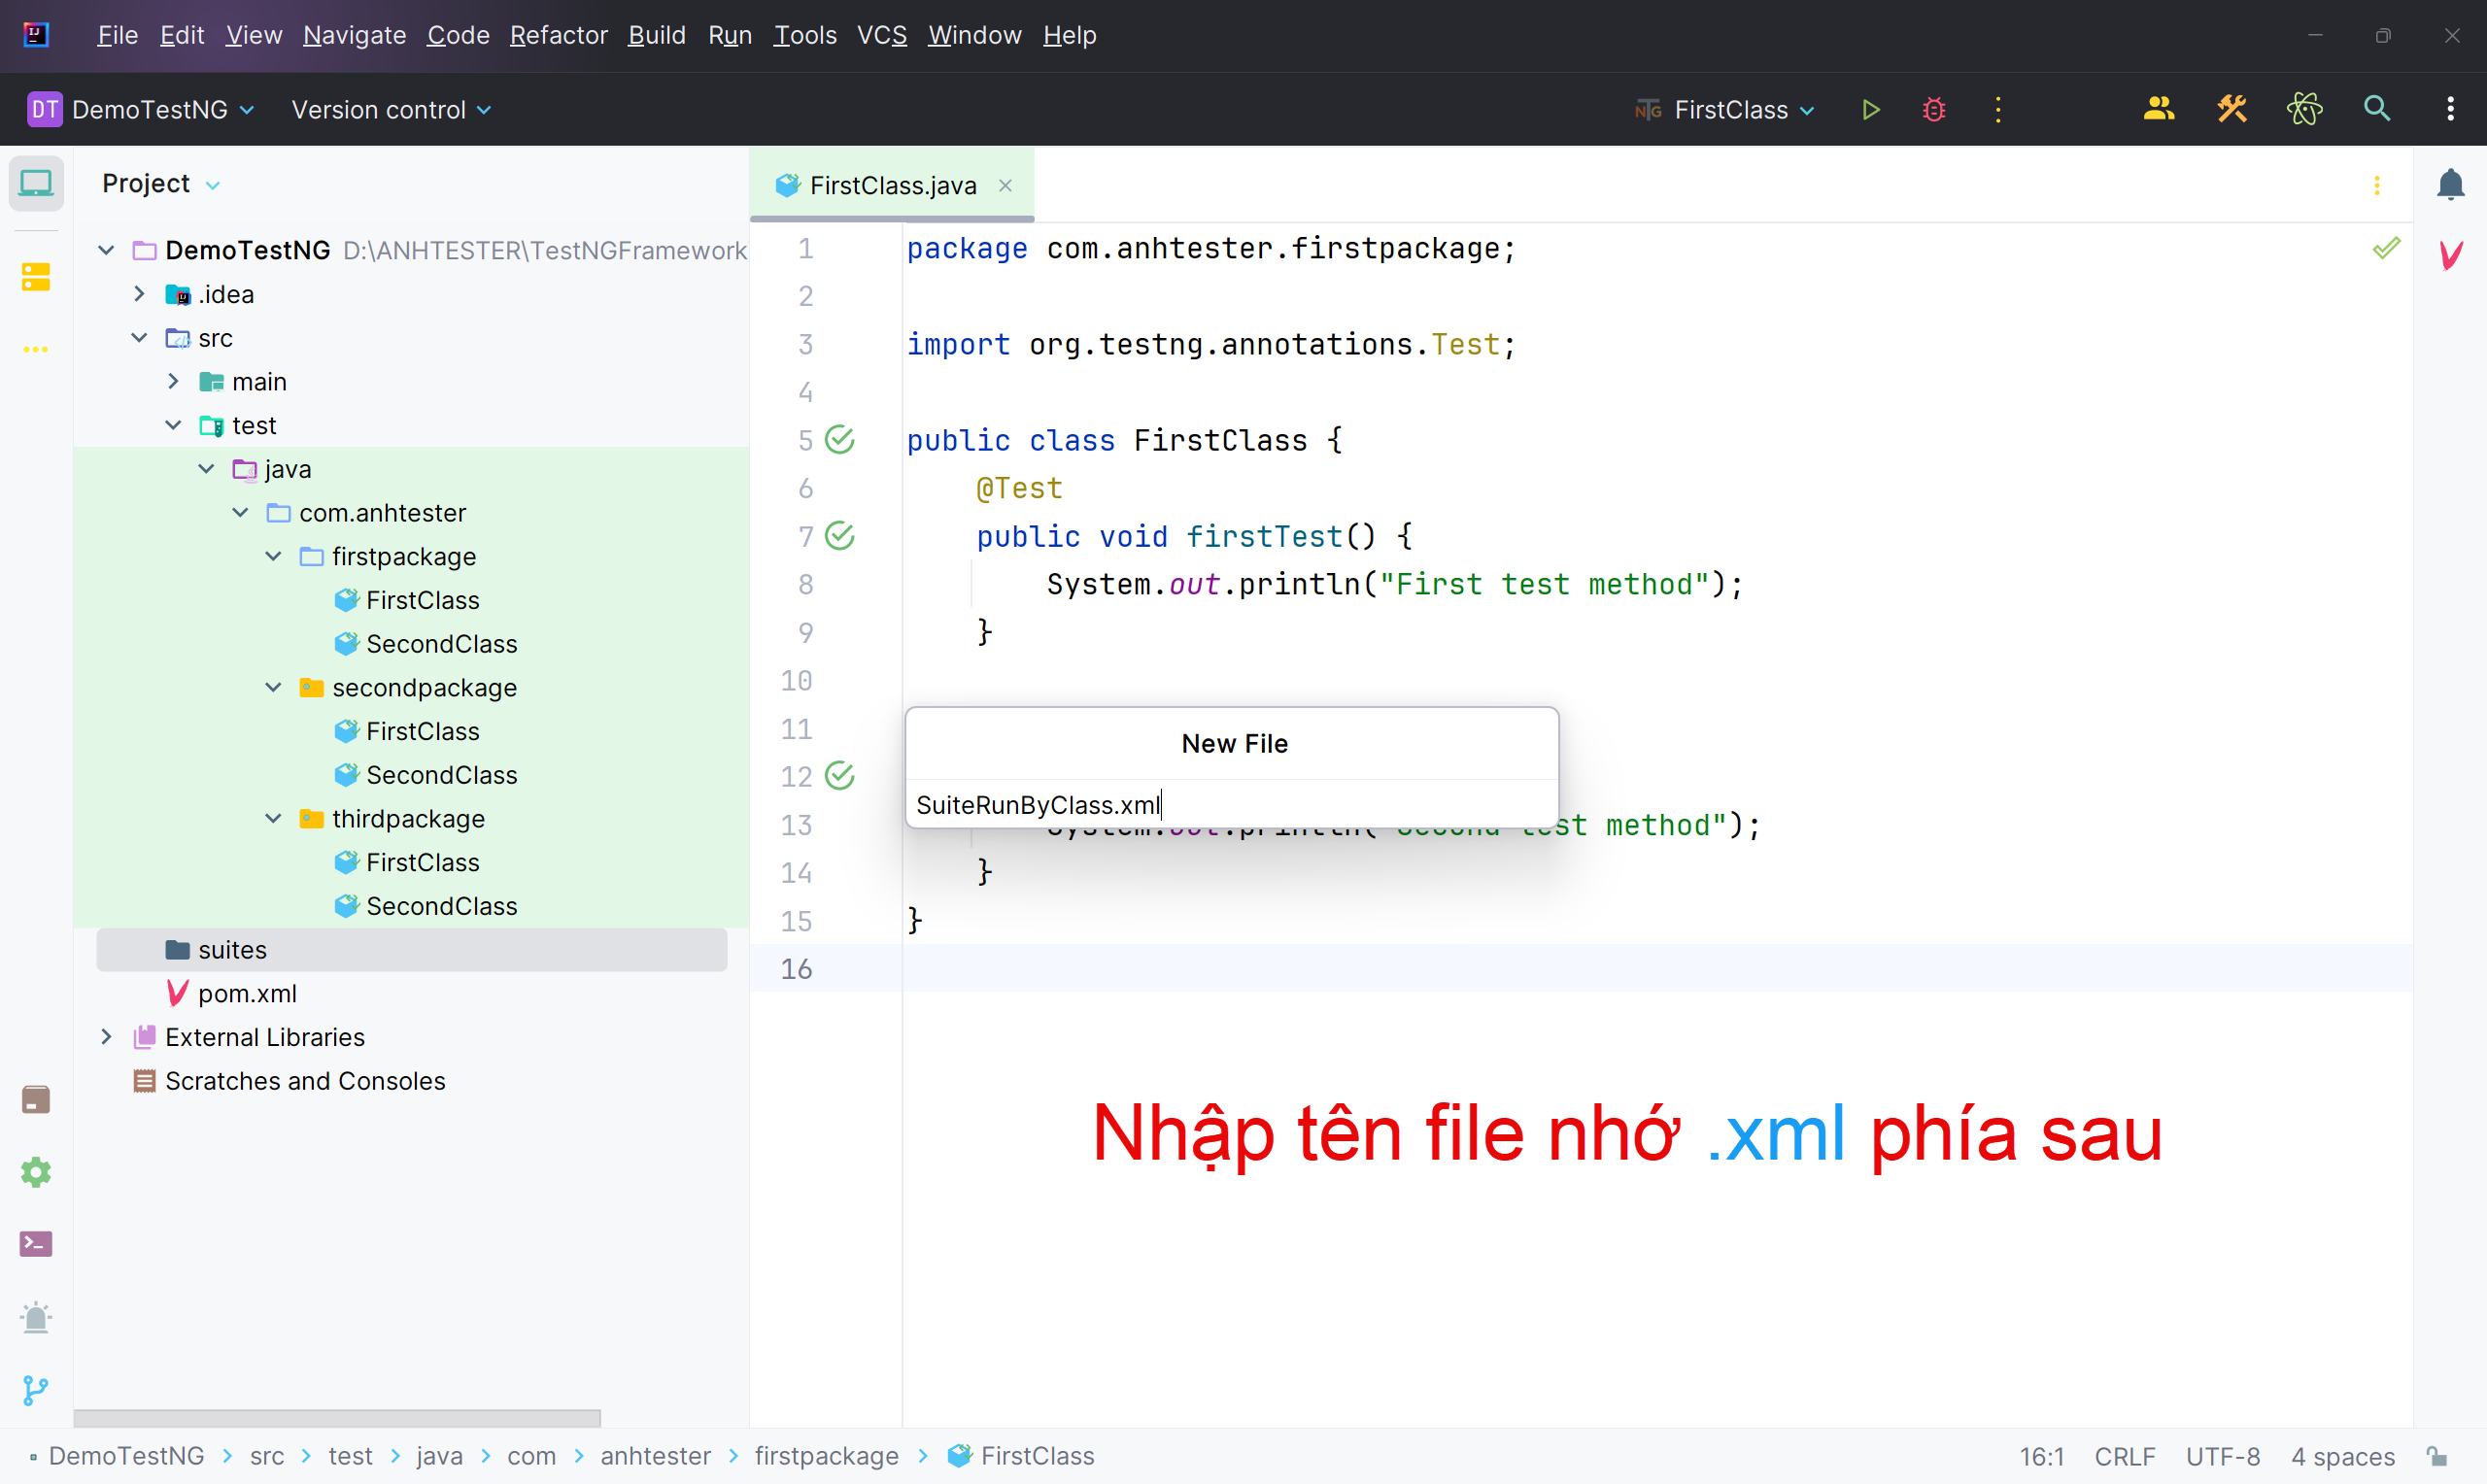Close the FirstClass.java tab
The image size is (2487, 1484).
point(1005,186)
